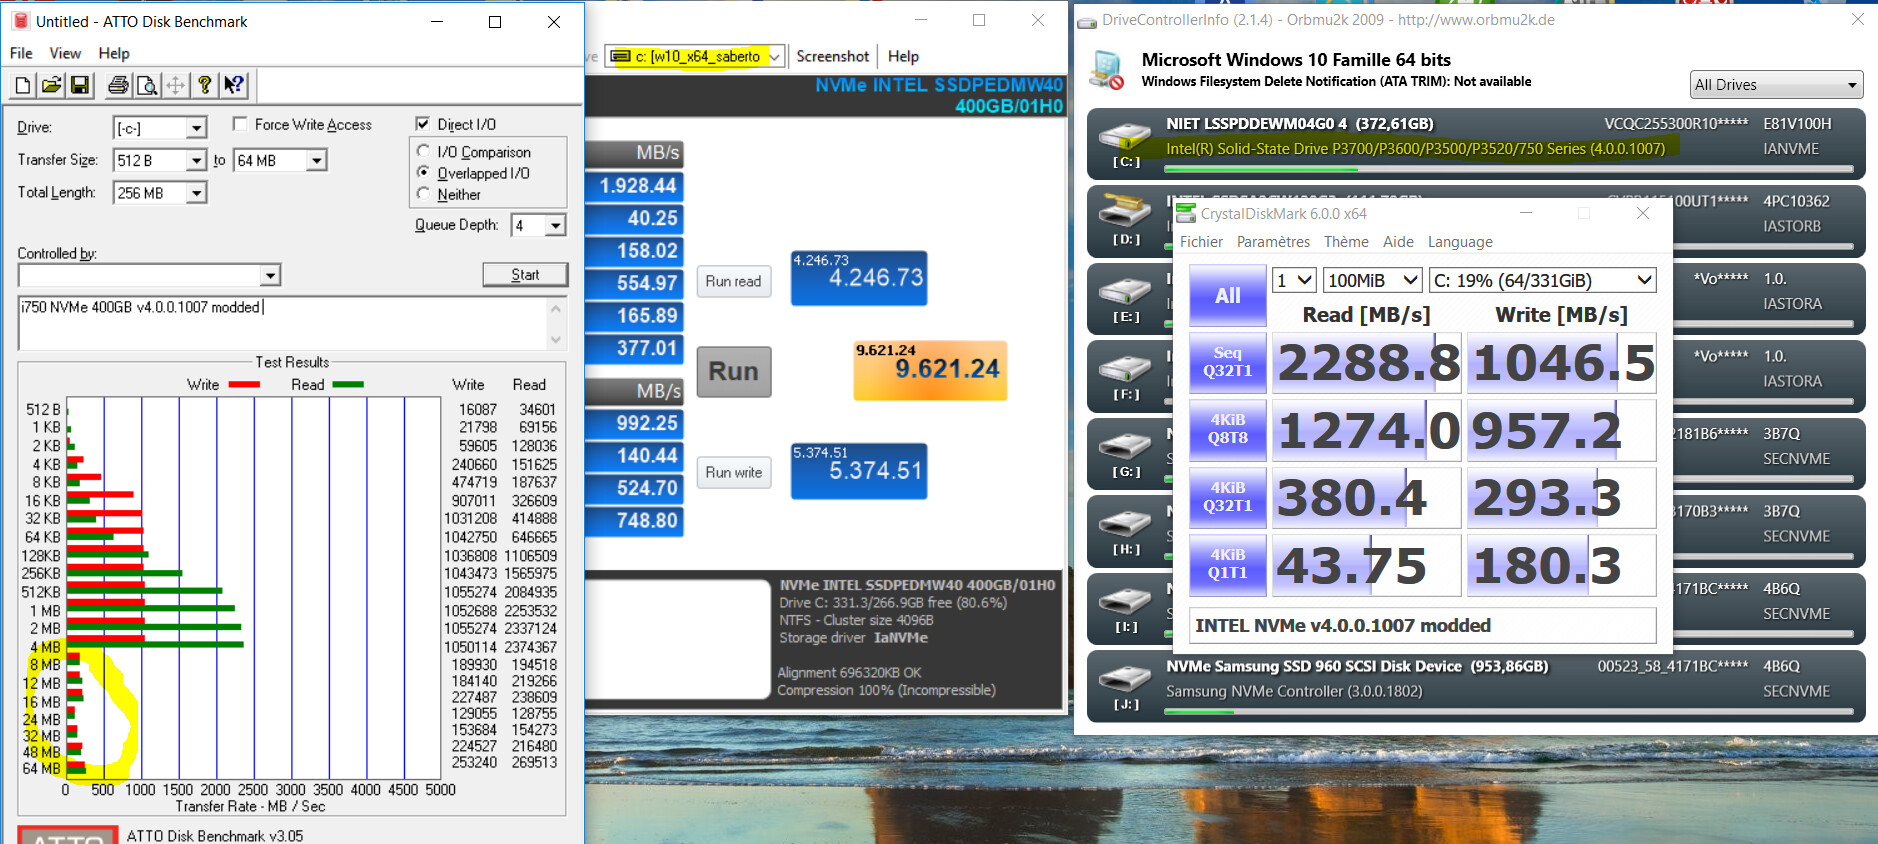Open the ATTO View menu

pyautogui.click(x=65, y=53)
